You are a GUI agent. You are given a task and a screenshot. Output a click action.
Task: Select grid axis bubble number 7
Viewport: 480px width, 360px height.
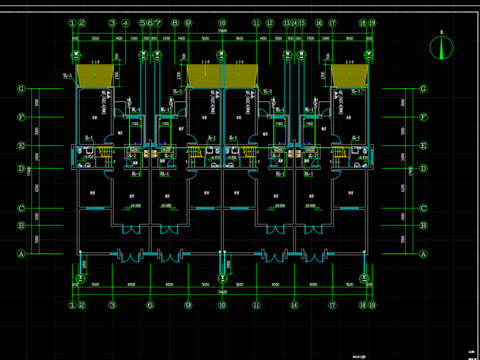pyautogui.click(x=158, y=23)
